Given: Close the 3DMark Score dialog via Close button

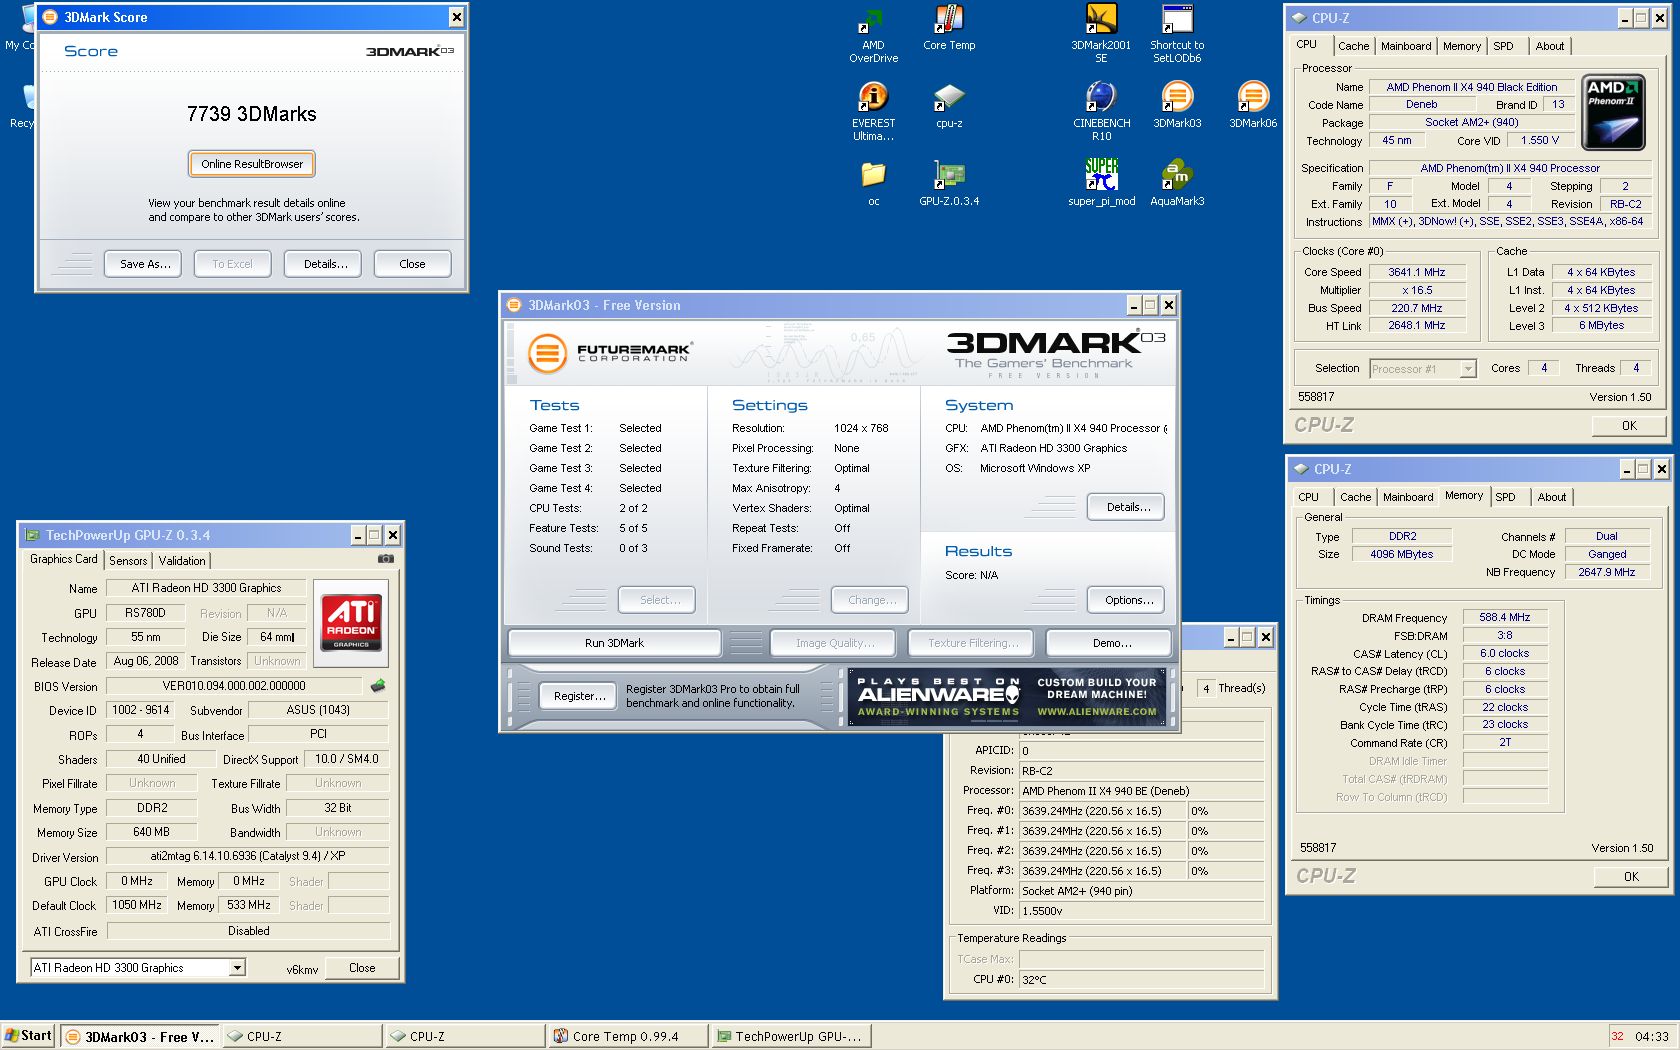Looking at the screenshot, I should point(412,264).
